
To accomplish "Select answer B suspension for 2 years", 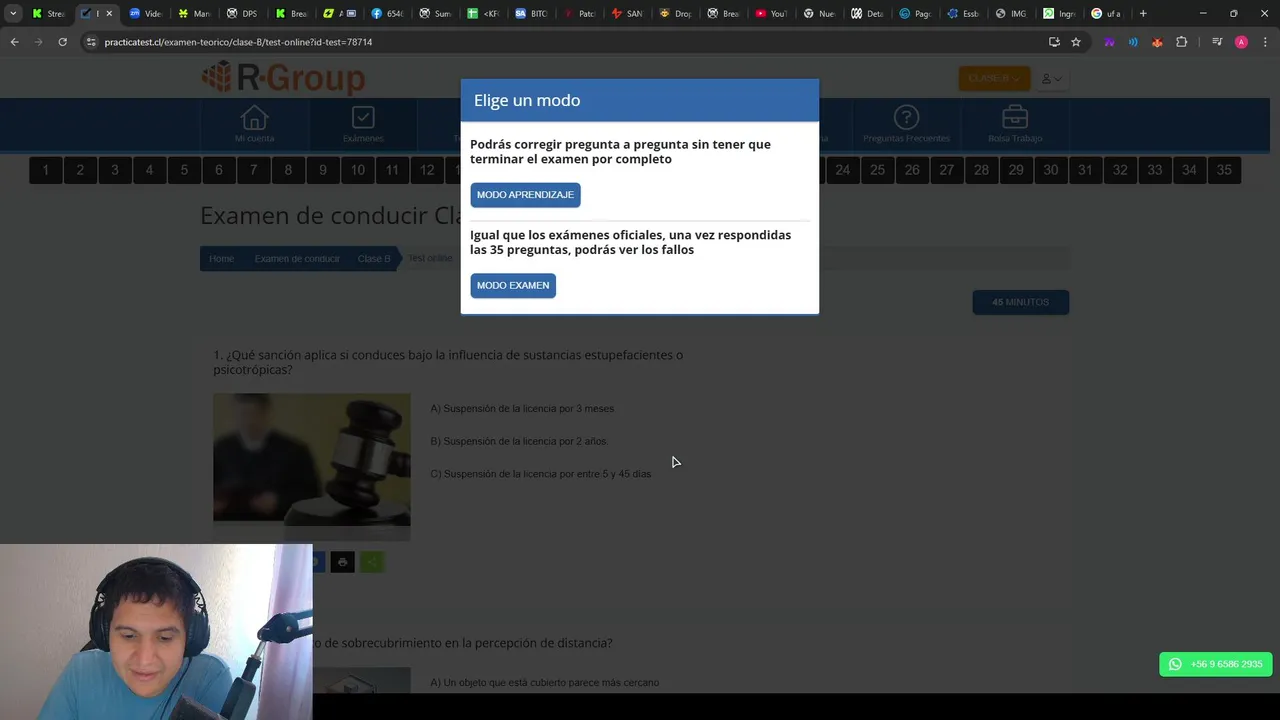I will 519,441.
